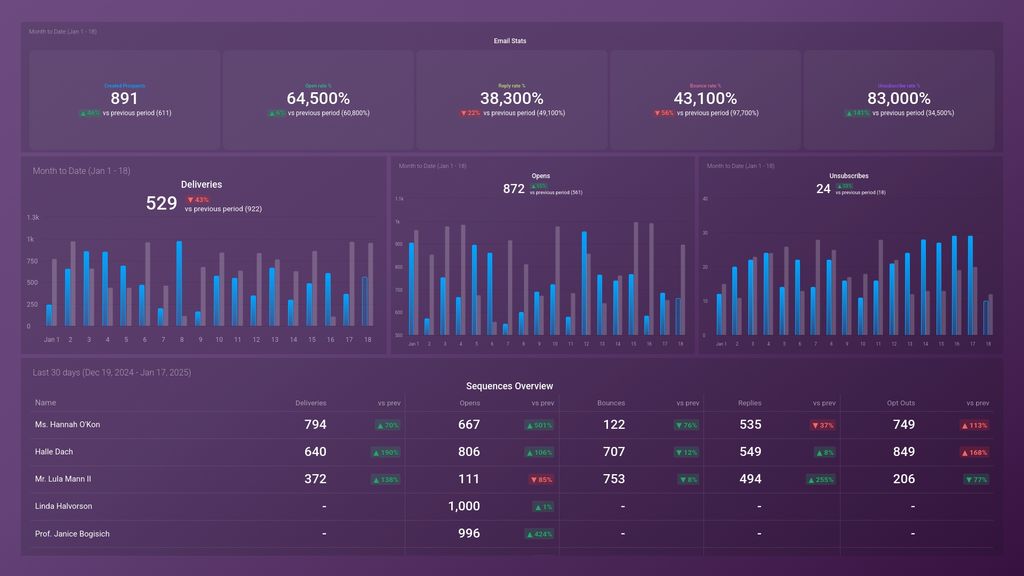Image resolution: width=1024 pixels, height=576 pixels.
Task: Click the green 141% increase badge under Unsubscribe rate
Action: point(857,113)
